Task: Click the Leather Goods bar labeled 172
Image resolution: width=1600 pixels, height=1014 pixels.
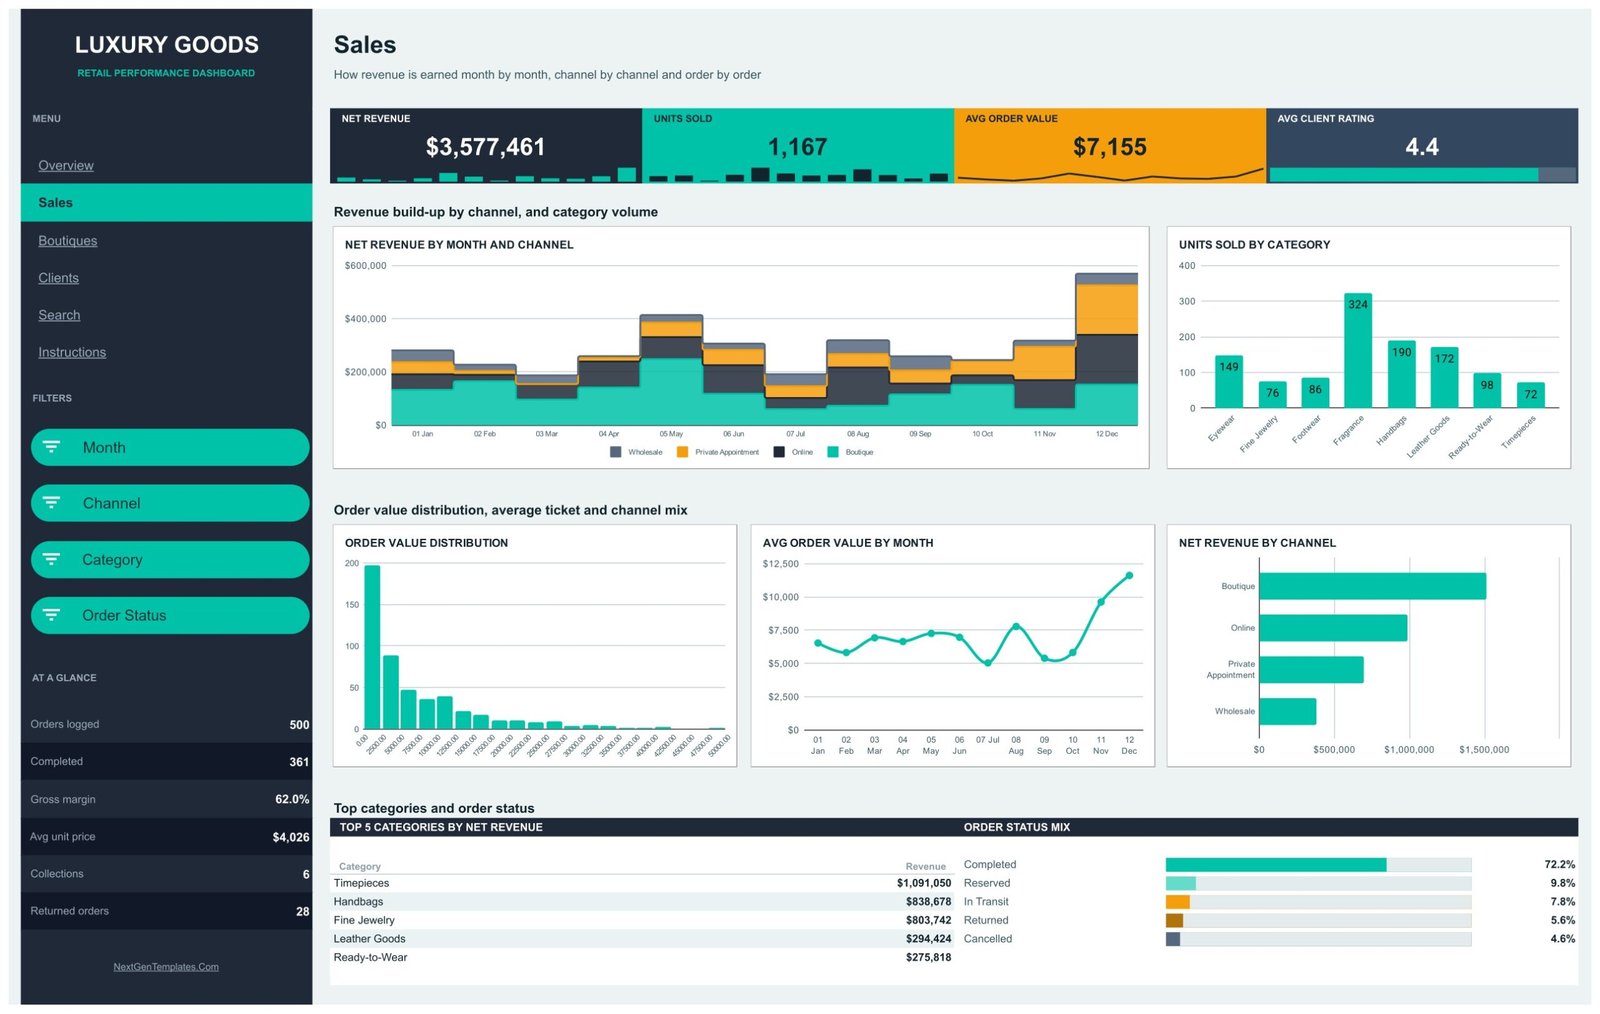Action: [1444, 377]
